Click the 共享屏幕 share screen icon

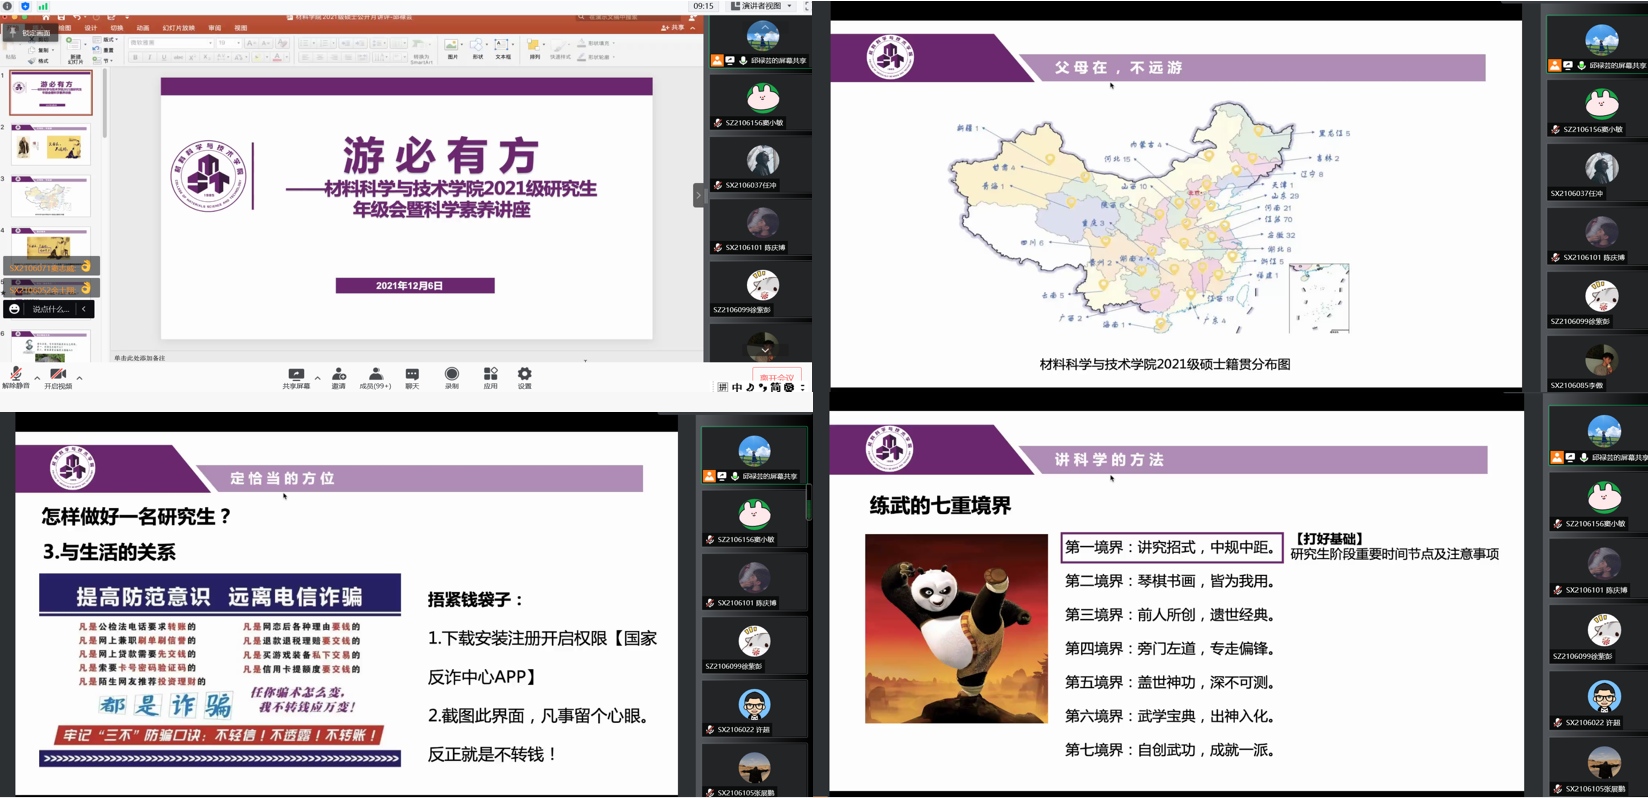[296, 375]
